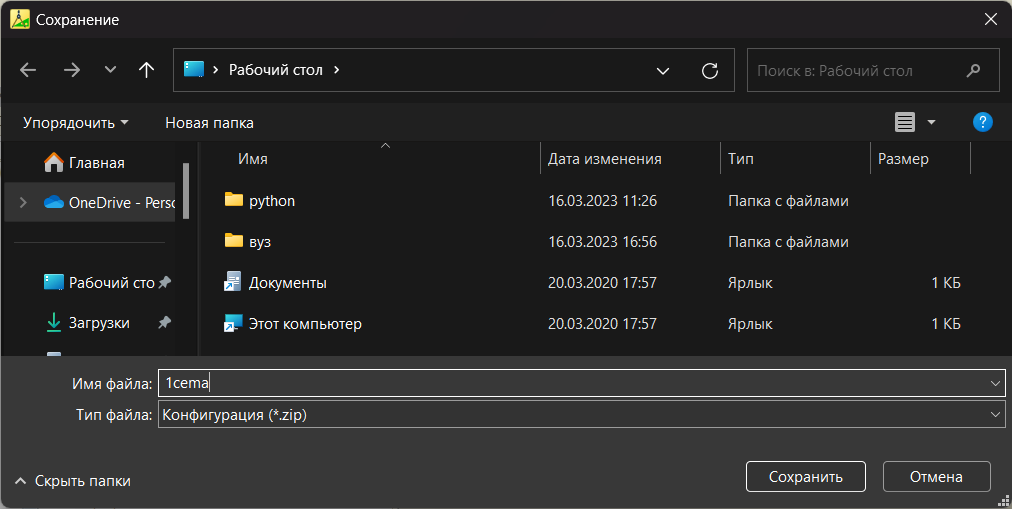This screenshot has width=1012, height=509.
Task: Click the forward navigation arrow
Action: coord(72,70)
